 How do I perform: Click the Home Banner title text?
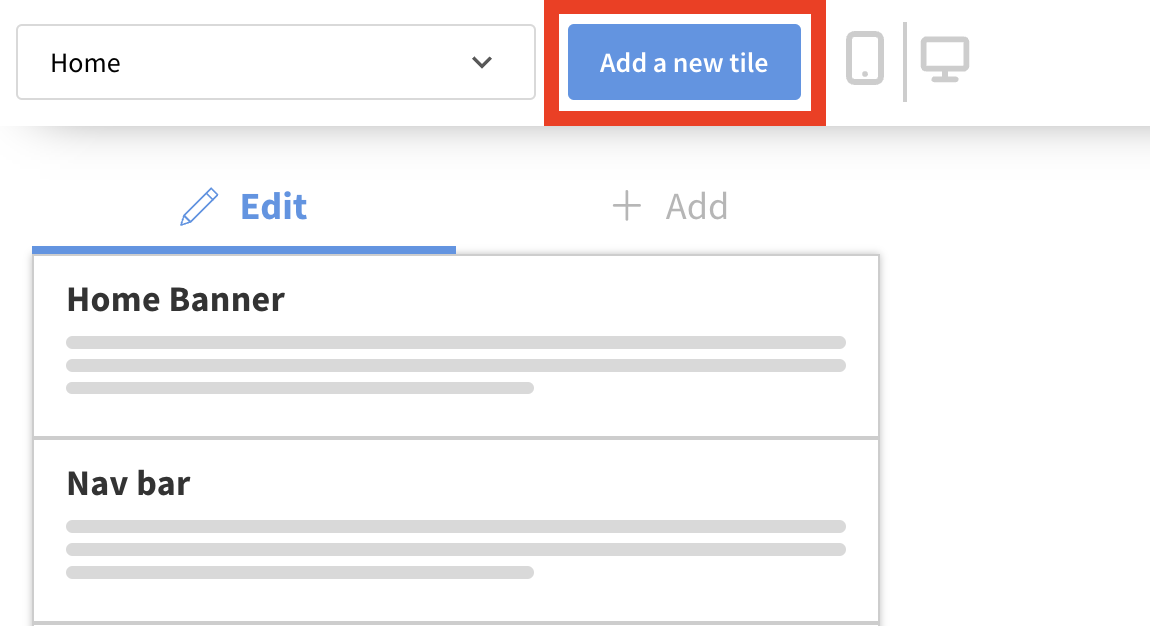coord(176,299)
